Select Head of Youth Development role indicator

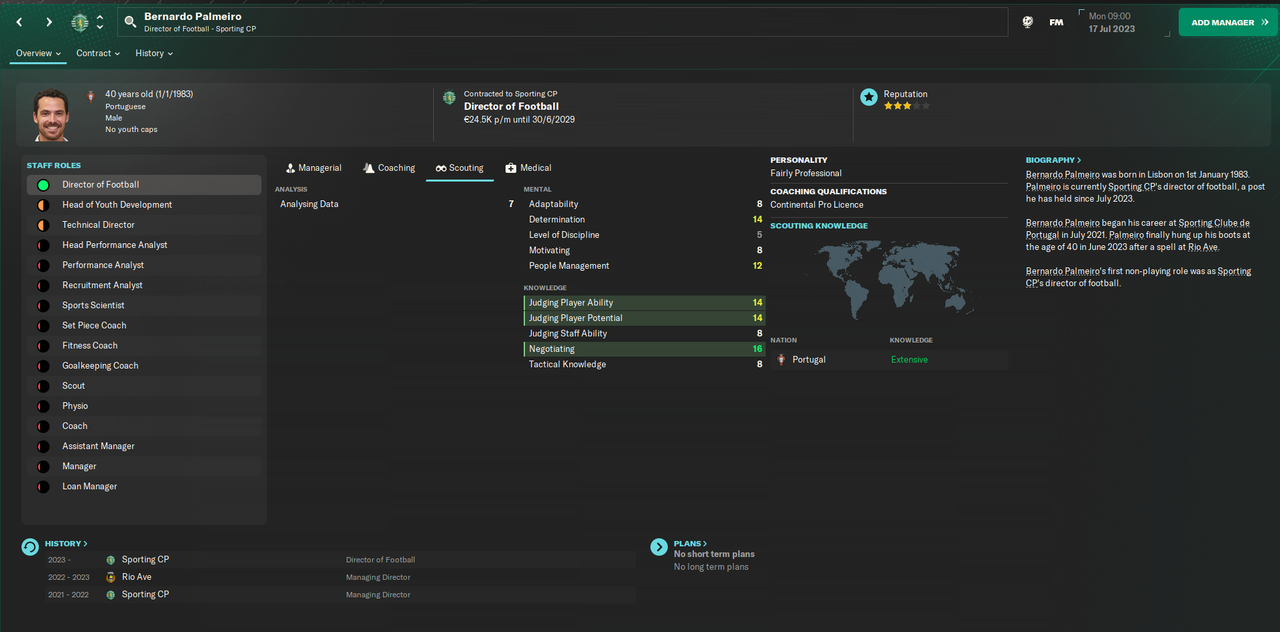[43, 205]
